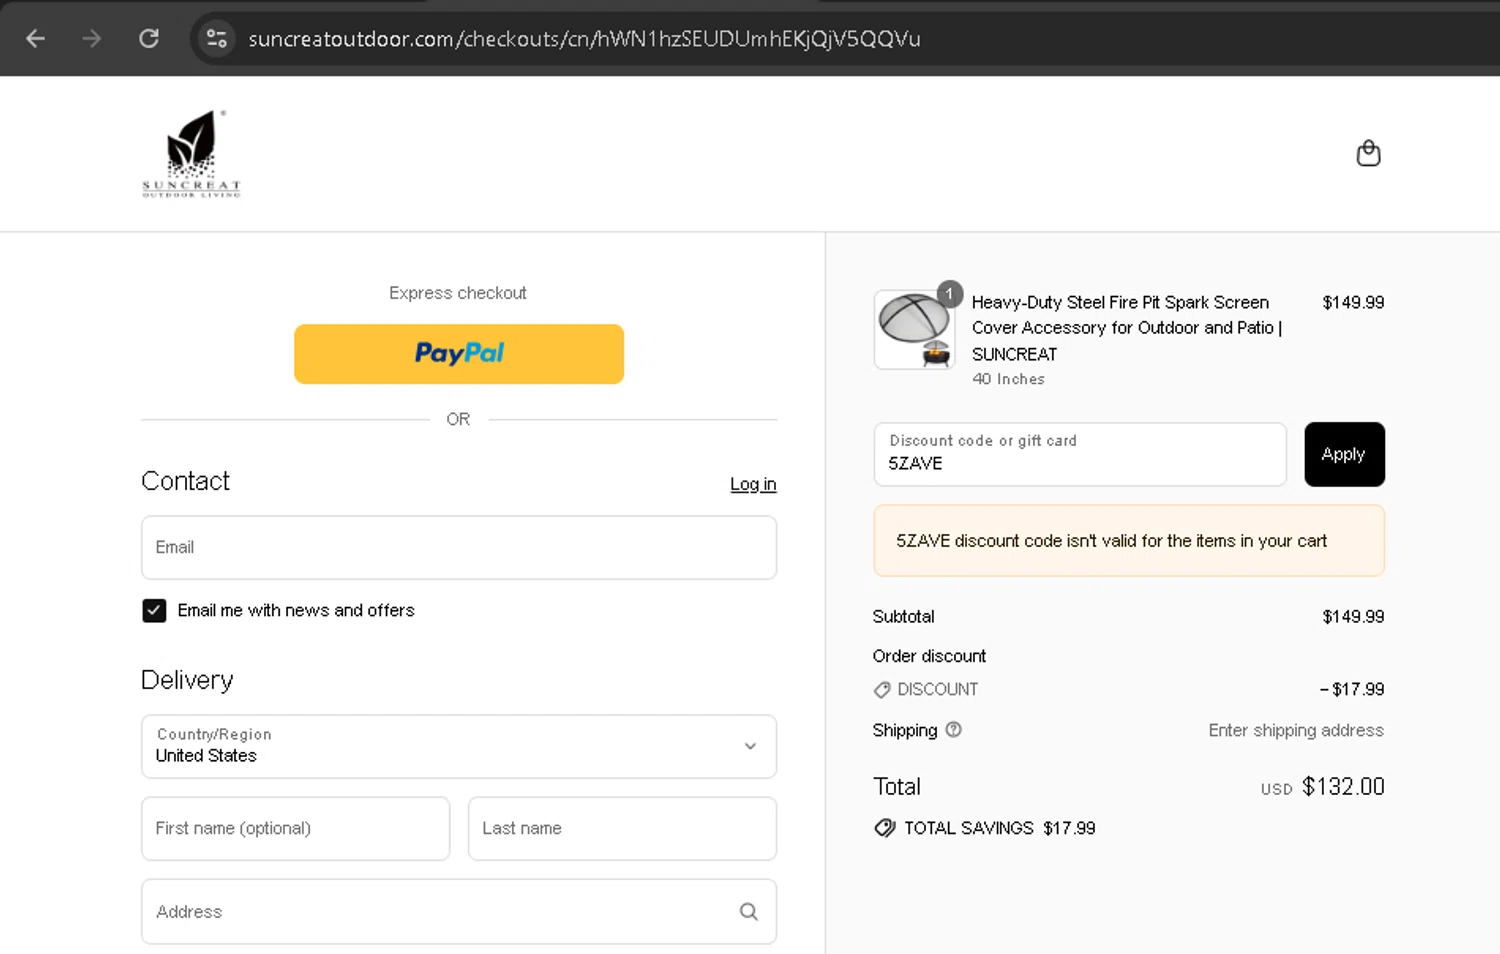Click the 5ZAVE invalid code message
This screenshot has height=954, width=1500.
pyautogui.click(x=1129, y=541)
